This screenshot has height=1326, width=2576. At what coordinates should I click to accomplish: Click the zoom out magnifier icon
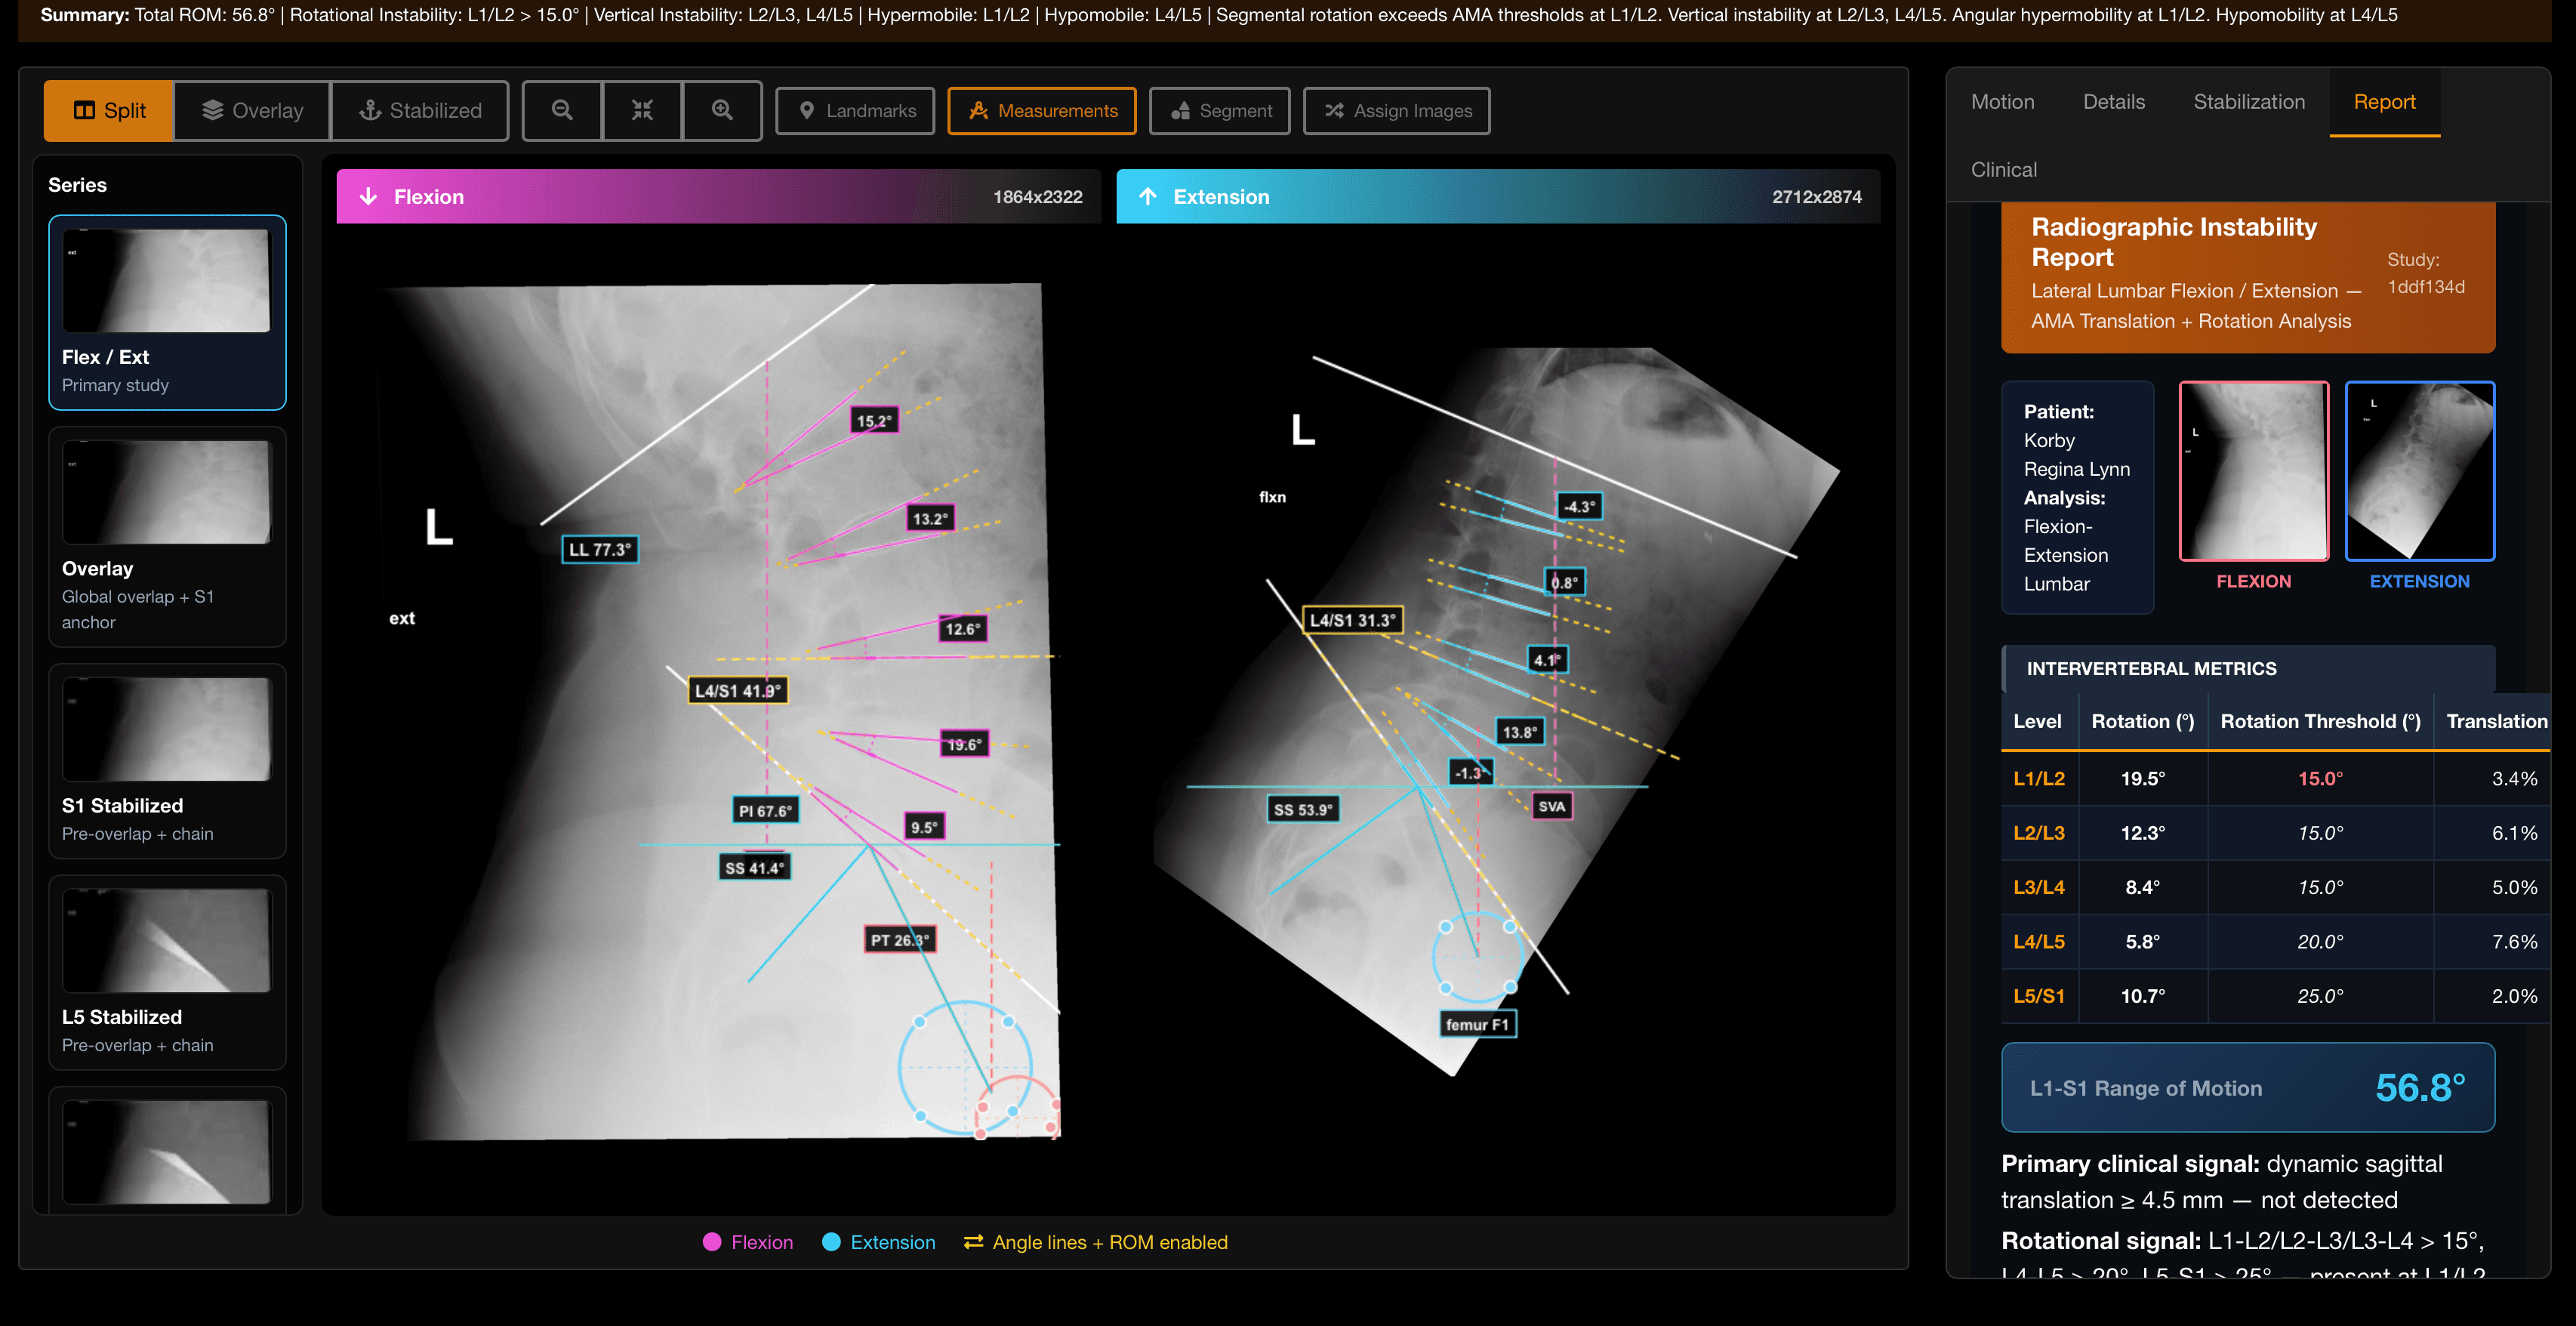click(x=562, y=111)
